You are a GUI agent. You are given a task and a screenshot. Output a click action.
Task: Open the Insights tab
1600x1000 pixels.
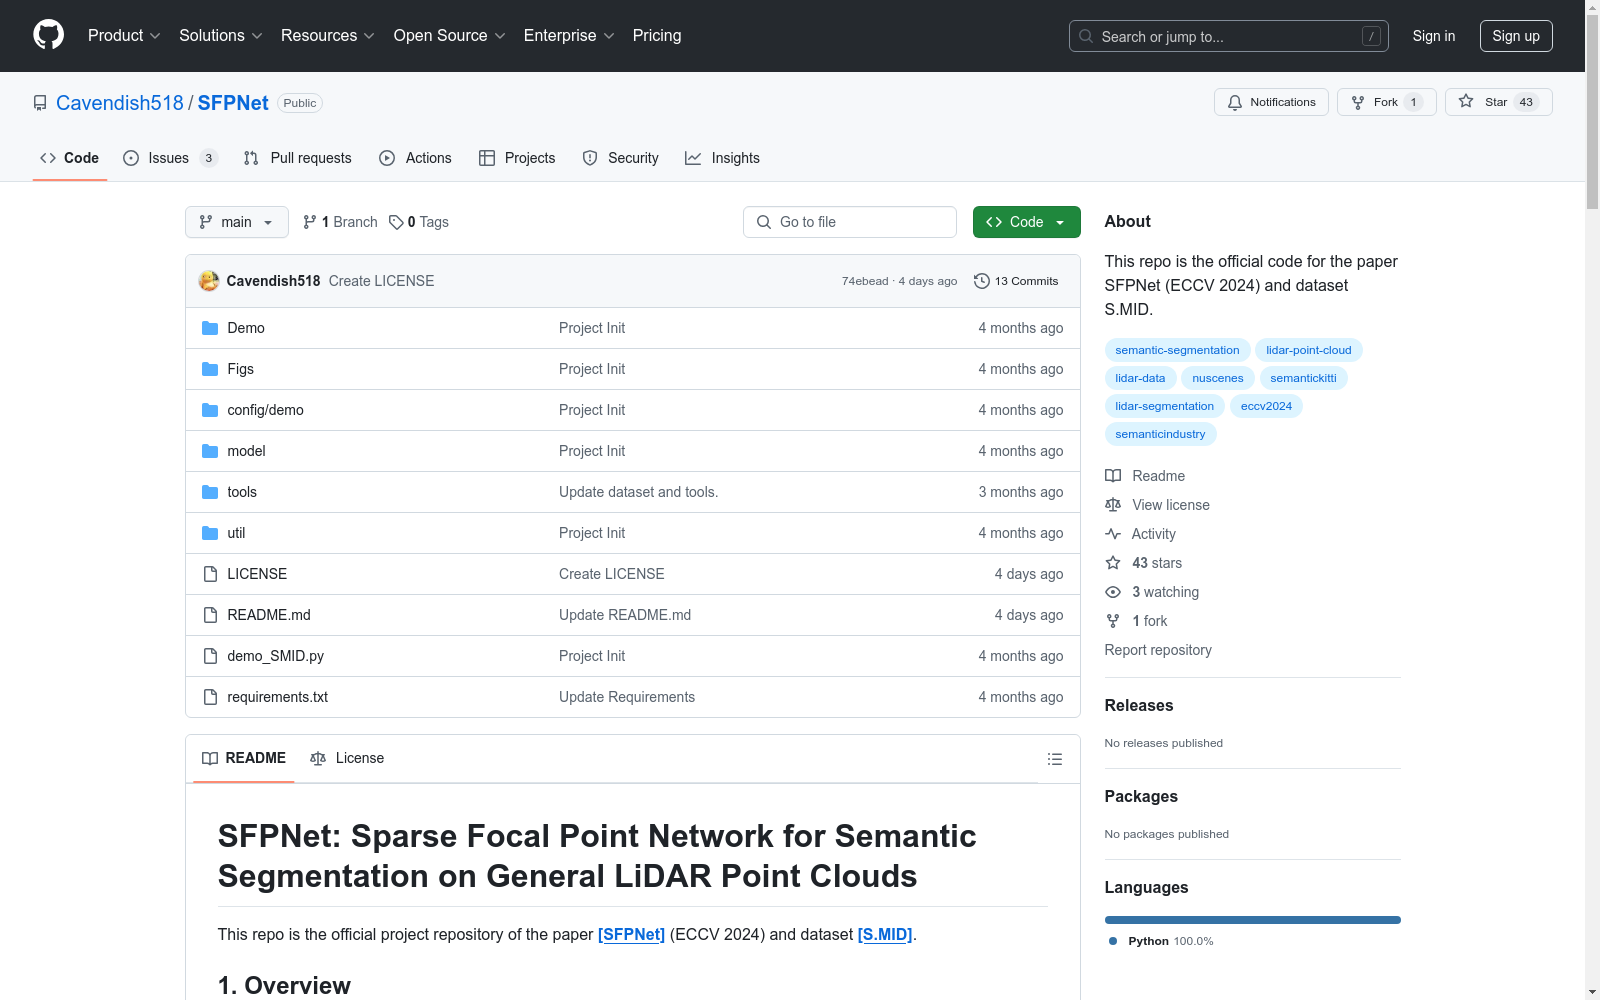(x=722, y=158)
